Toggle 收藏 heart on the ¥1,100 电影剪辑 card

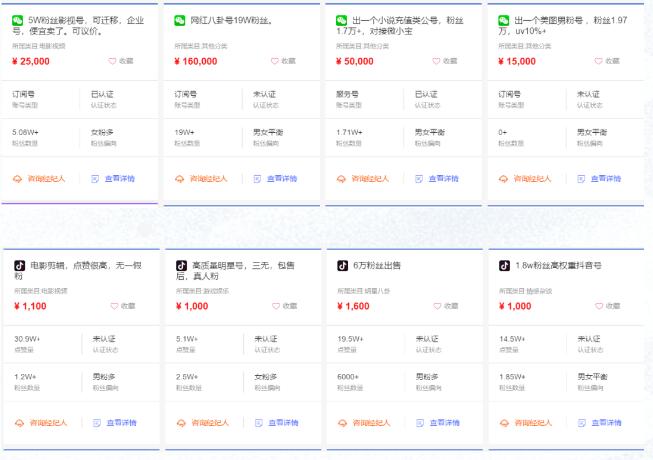coord(116,306)
